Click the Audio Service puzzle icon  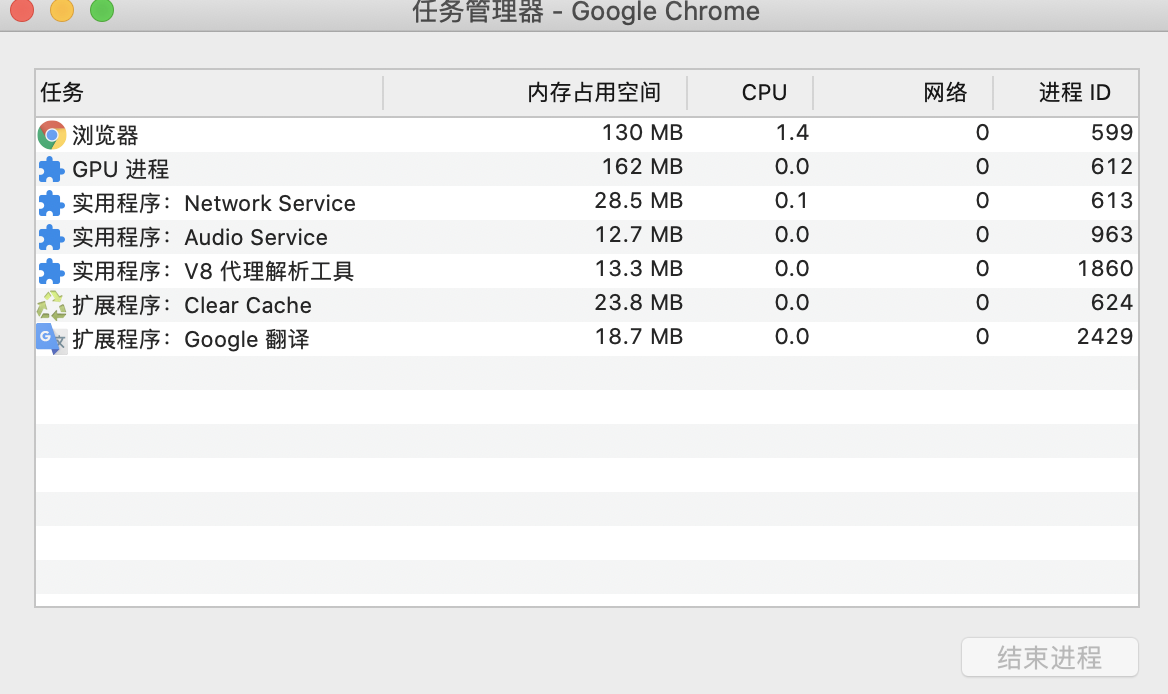click(x=50, y=237)
